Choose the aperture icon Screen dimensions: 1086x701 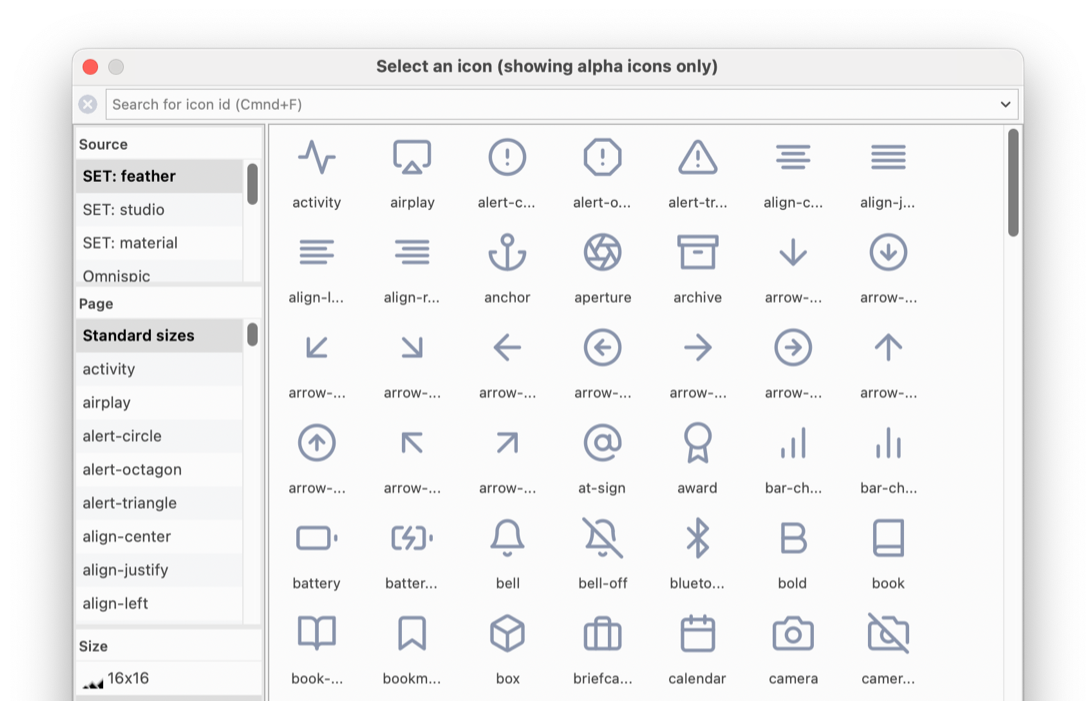(602, 253)
